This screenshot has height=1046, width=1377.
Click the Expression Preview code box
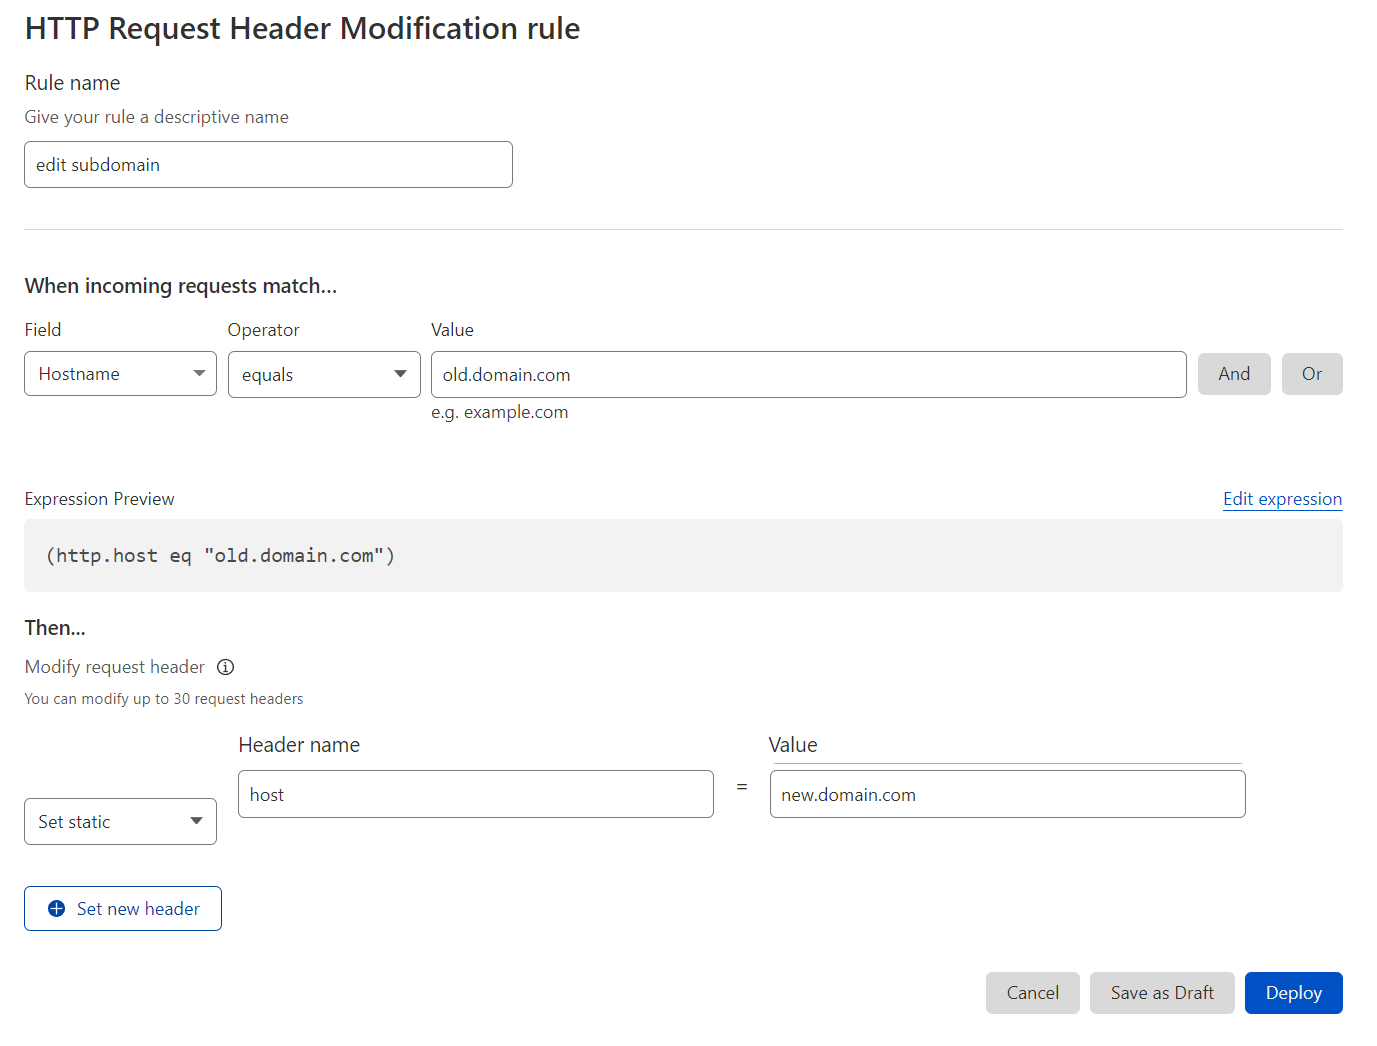tap(683, 556)
